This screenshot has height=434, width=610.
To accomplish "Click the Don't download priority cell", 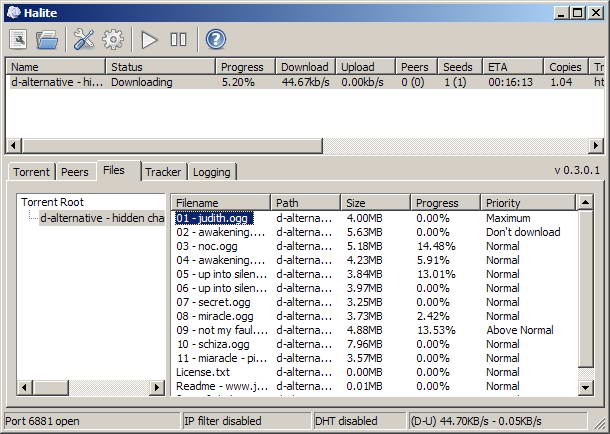I will [523, 232].
